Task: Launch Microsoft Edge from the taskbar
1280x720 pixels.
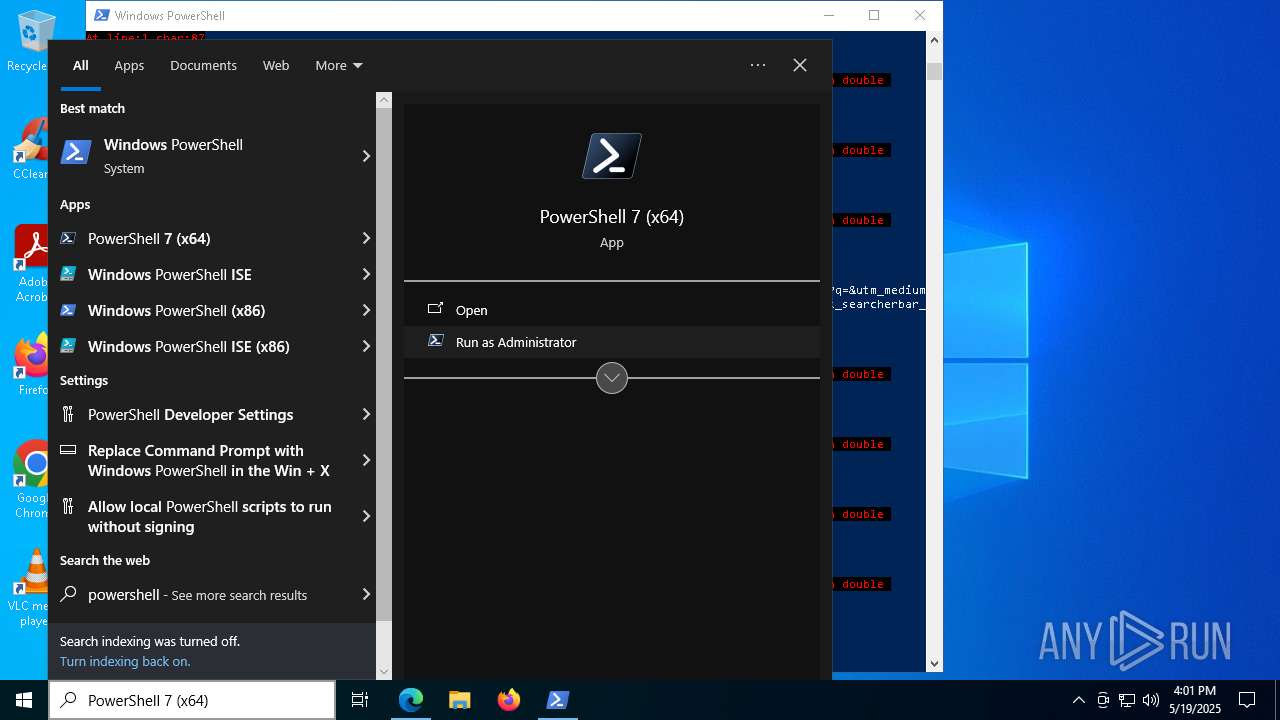Action: click(x=411, y=700)
